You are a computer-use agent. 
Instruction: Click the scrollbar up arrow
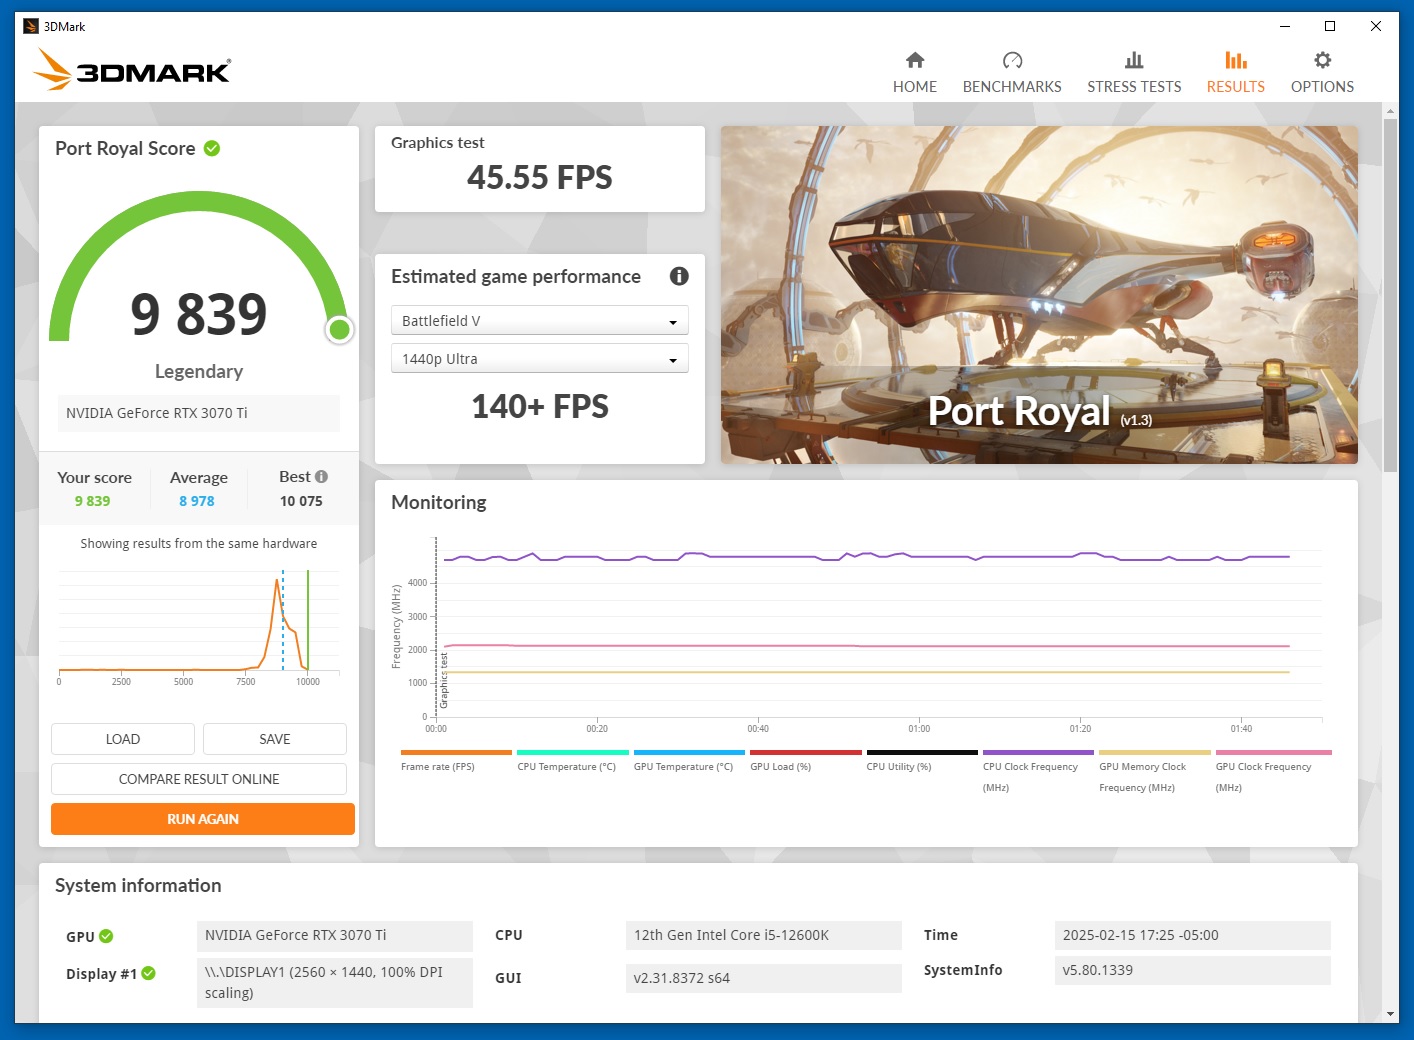1390,109
